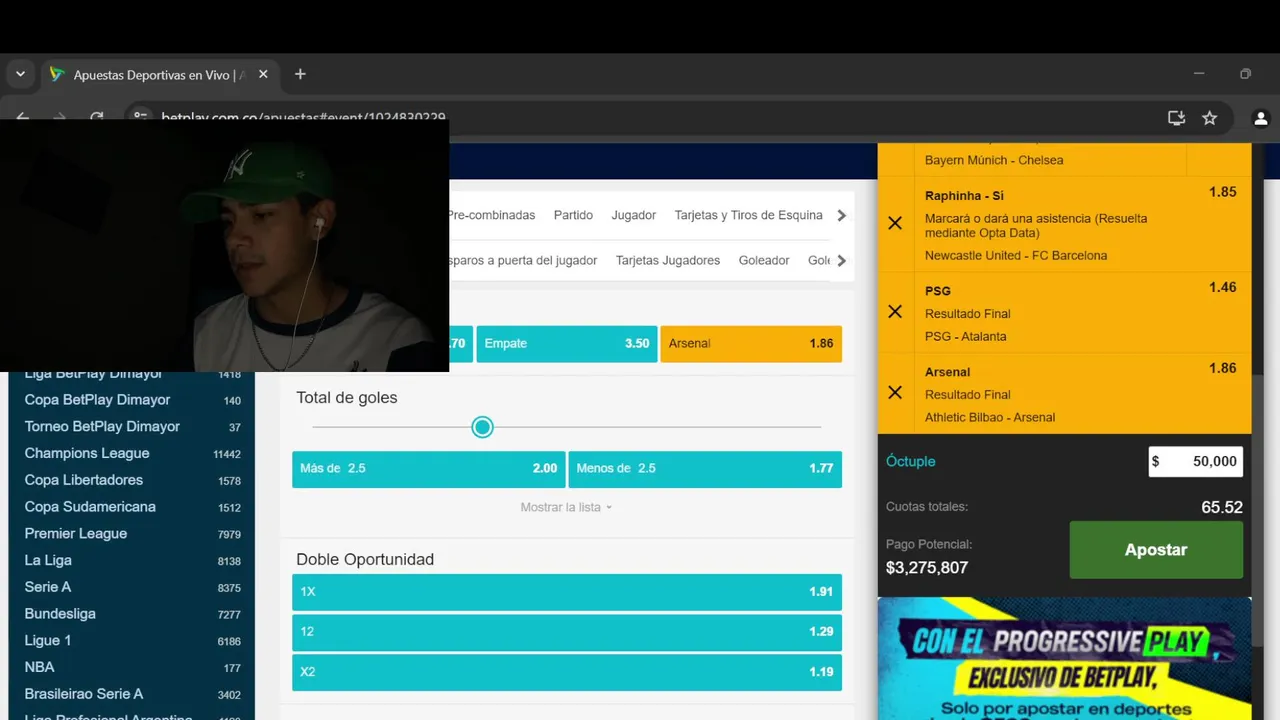Click Bayern Múnich - Chelsea match text
Viewport: 1280px width, 720px height.
[x=994, y=160]
